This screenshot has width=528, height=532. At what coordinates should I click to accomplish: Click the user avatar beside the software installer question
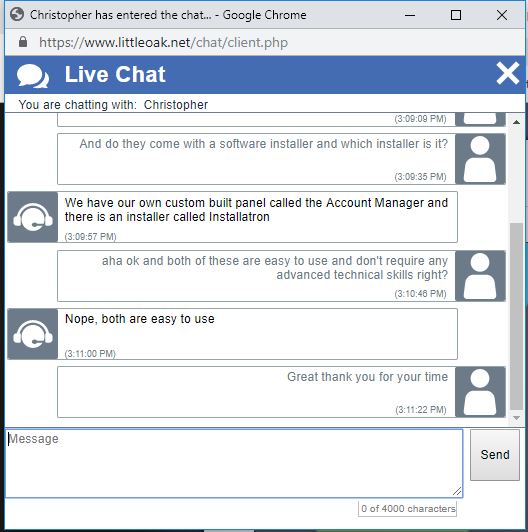[480, 159]
